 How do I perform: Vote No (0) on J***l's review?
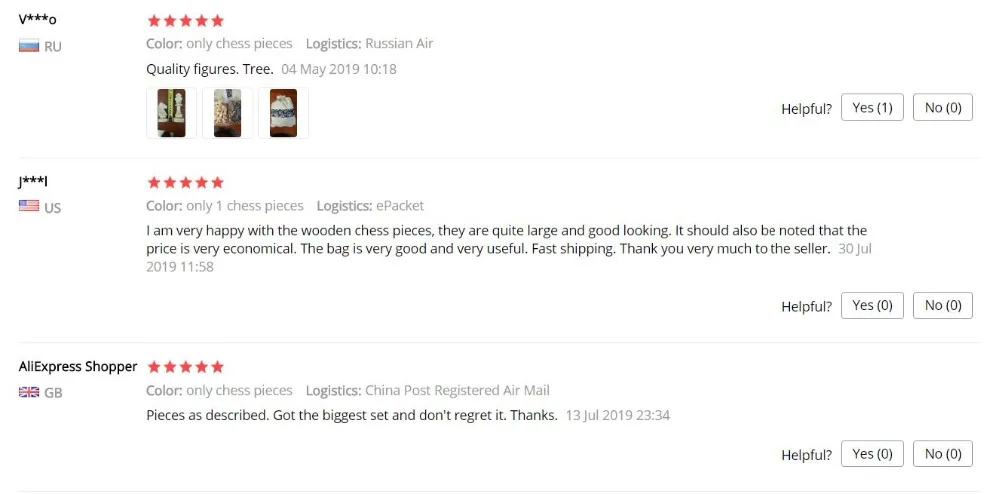pos(943,305)
